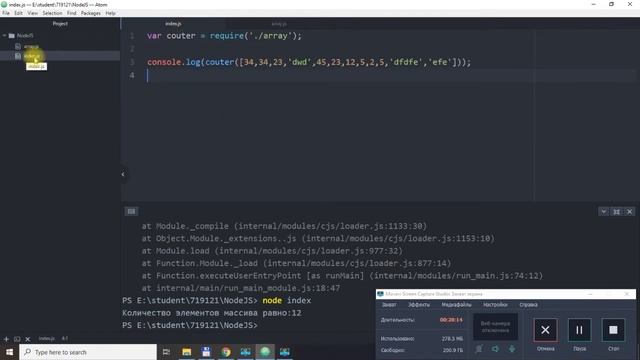This screenshot has height=360, width=640.
Task: Stop the screen recording
Action: [613, 330]
